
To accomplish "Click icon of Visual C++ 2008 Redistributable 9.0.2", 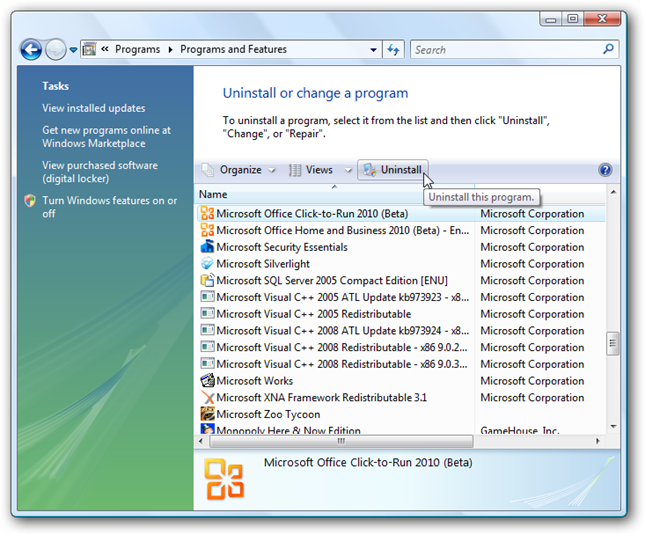I will [x=207, y=347].
